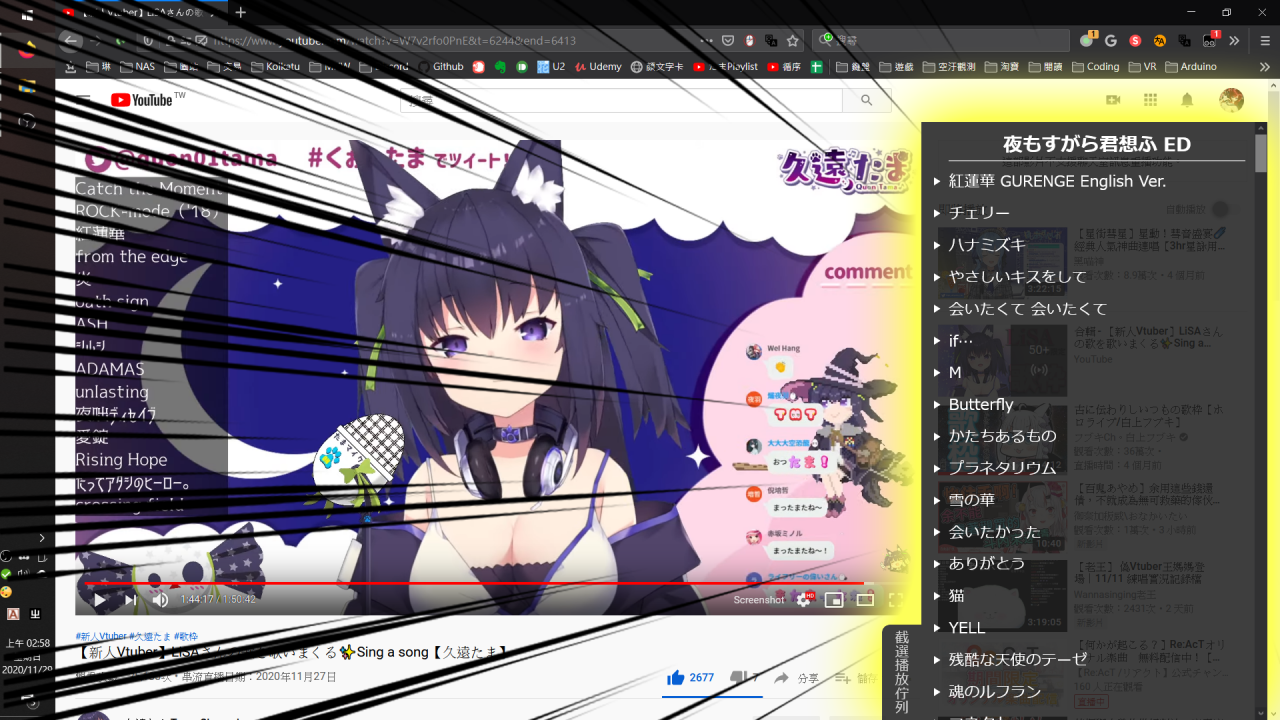
Task: Switch to theater mode
Action: tap(865, 600)
